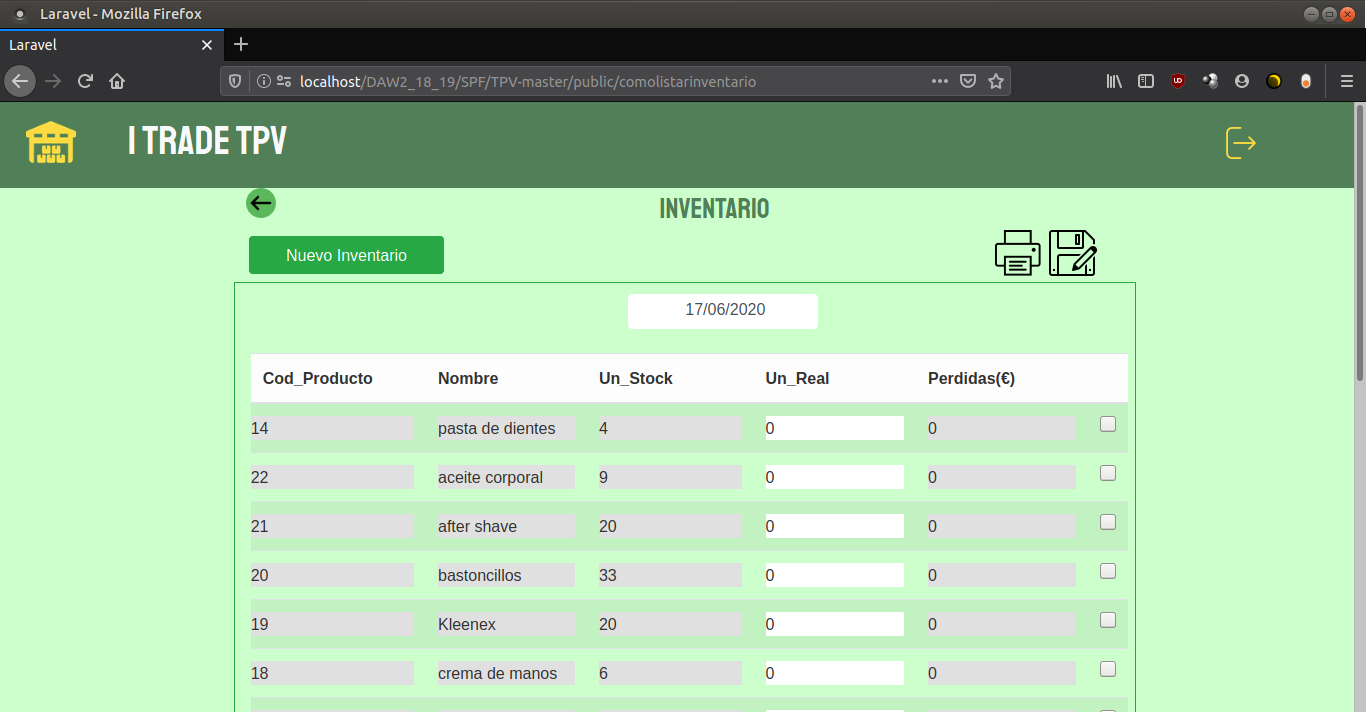Enable the checkbox on the Kleenex row

tap(1108, 620)
